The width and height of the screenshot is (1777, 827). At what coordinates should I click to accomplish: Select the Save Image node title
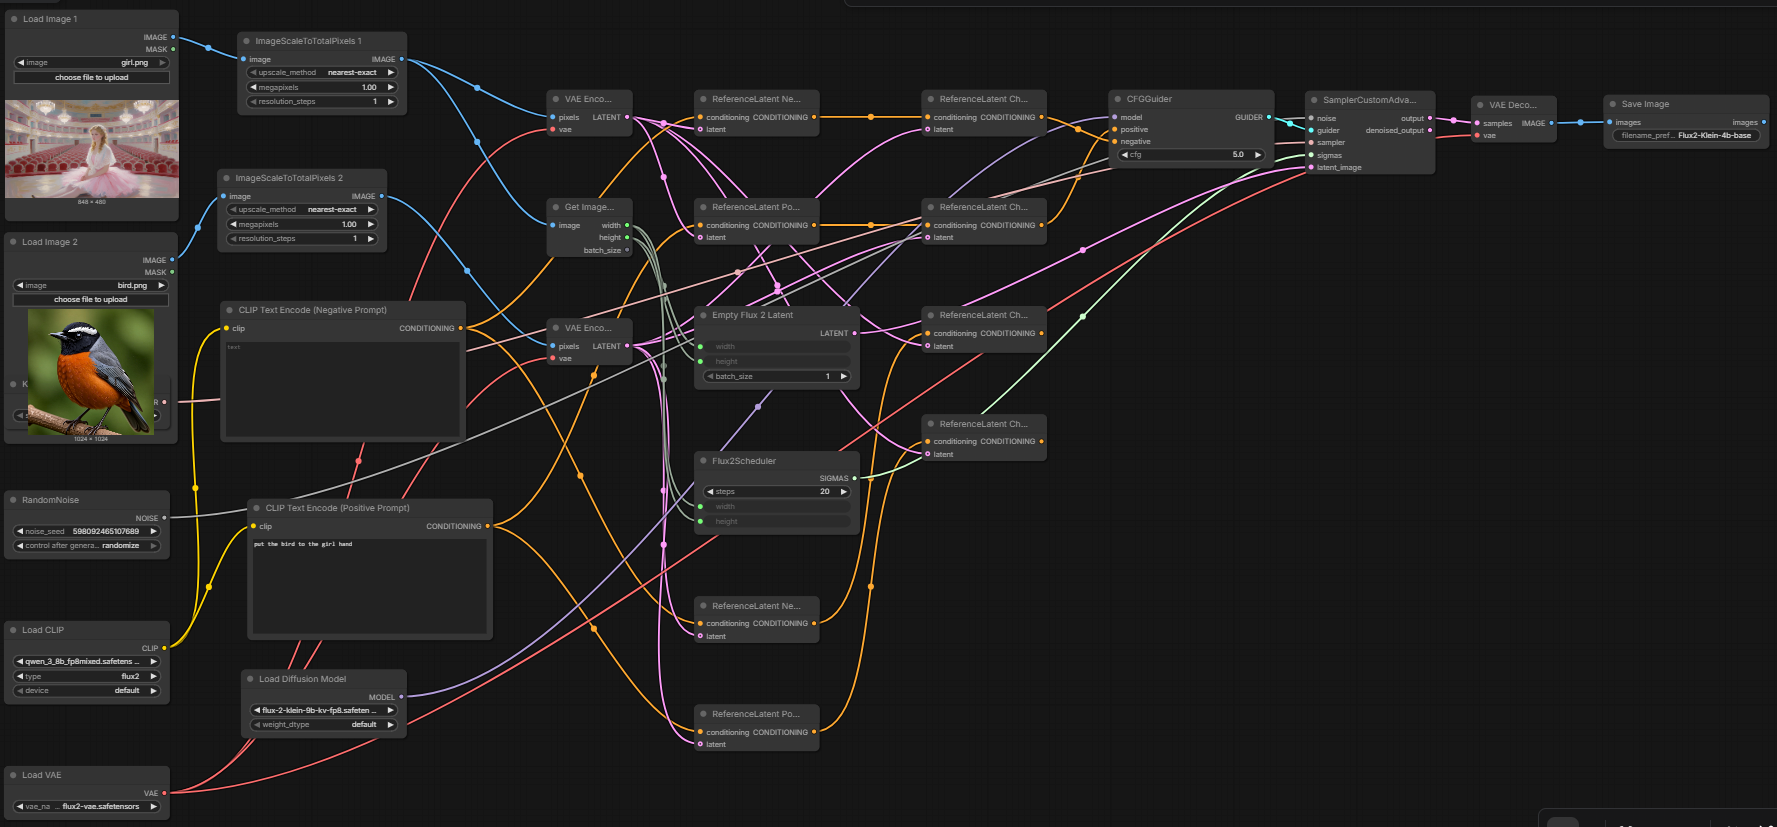1645,104
